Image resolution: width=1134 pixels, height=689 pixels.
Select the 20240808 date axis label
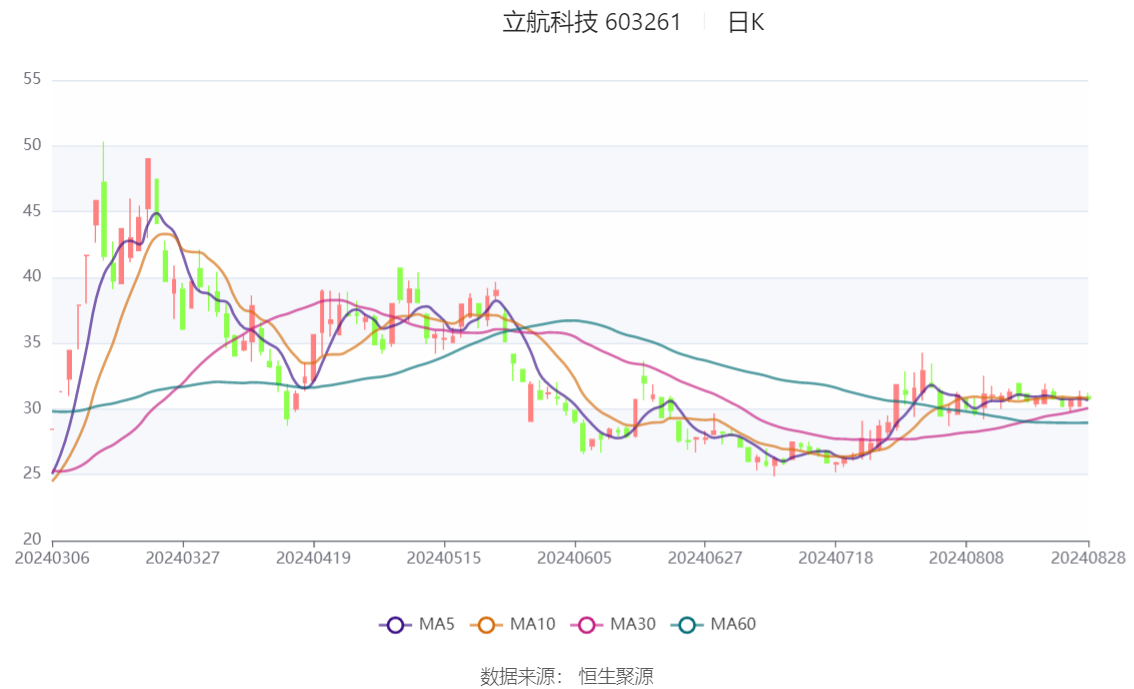pos(965,558)
